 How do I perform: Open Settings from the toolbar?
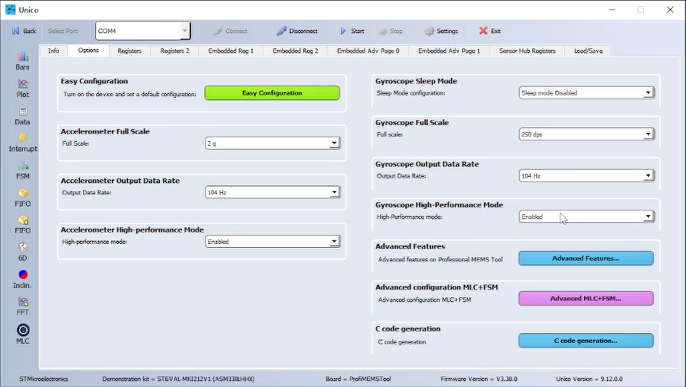point(441,31)
